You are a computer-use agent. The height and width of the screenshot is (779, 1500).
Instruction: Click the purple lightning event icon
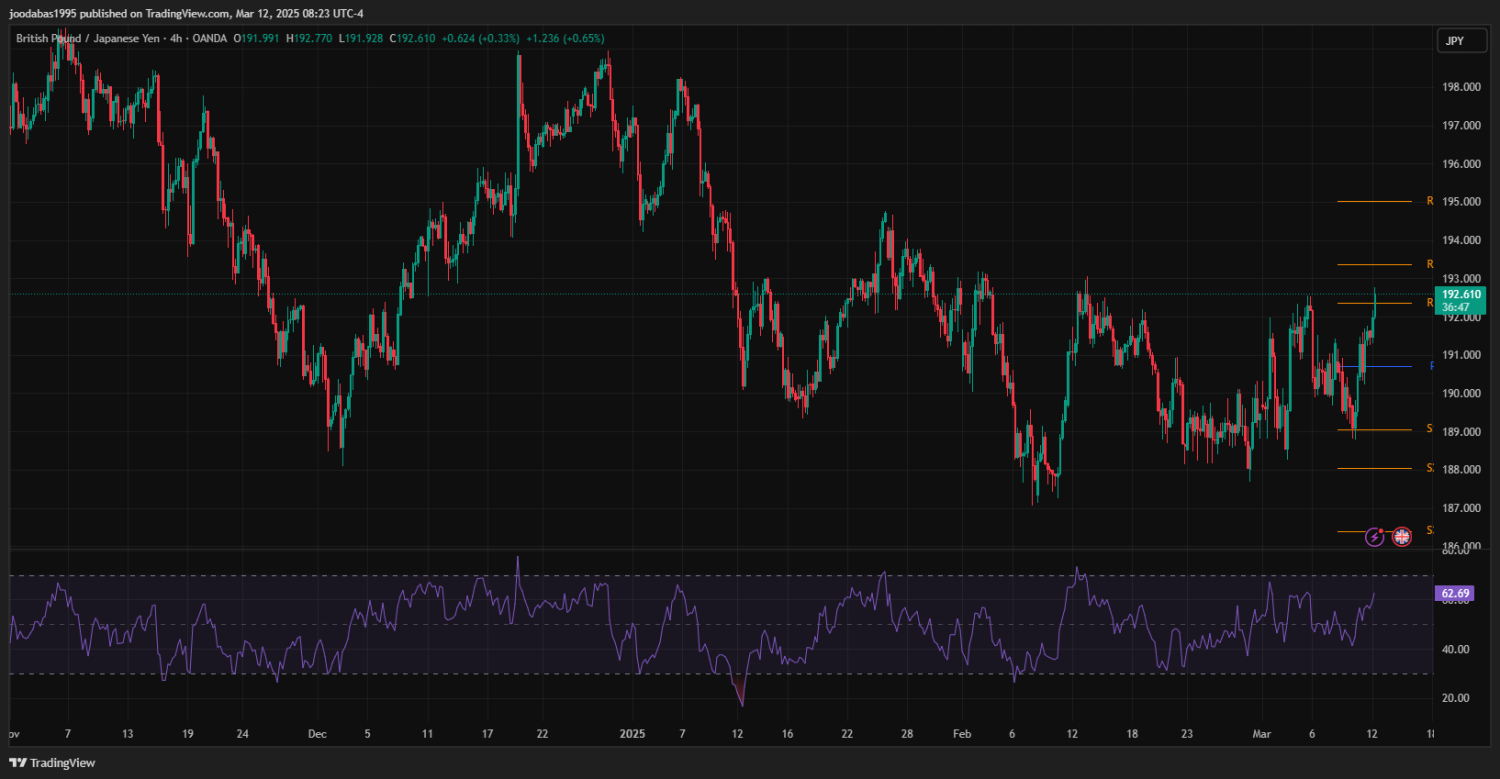(1375, 537)
